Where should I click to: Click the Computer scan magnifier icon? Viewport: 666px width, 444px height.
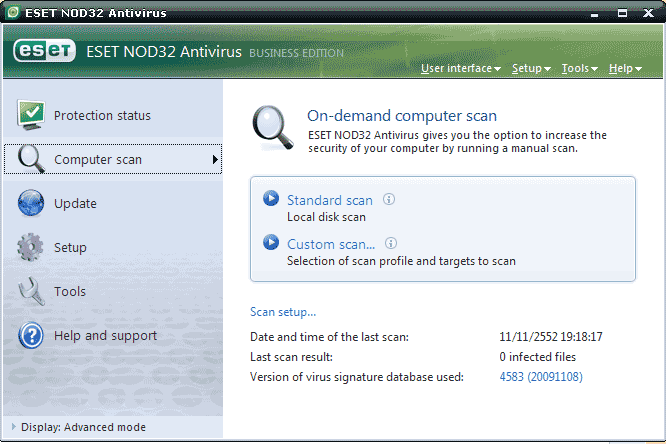click(32, 159)
